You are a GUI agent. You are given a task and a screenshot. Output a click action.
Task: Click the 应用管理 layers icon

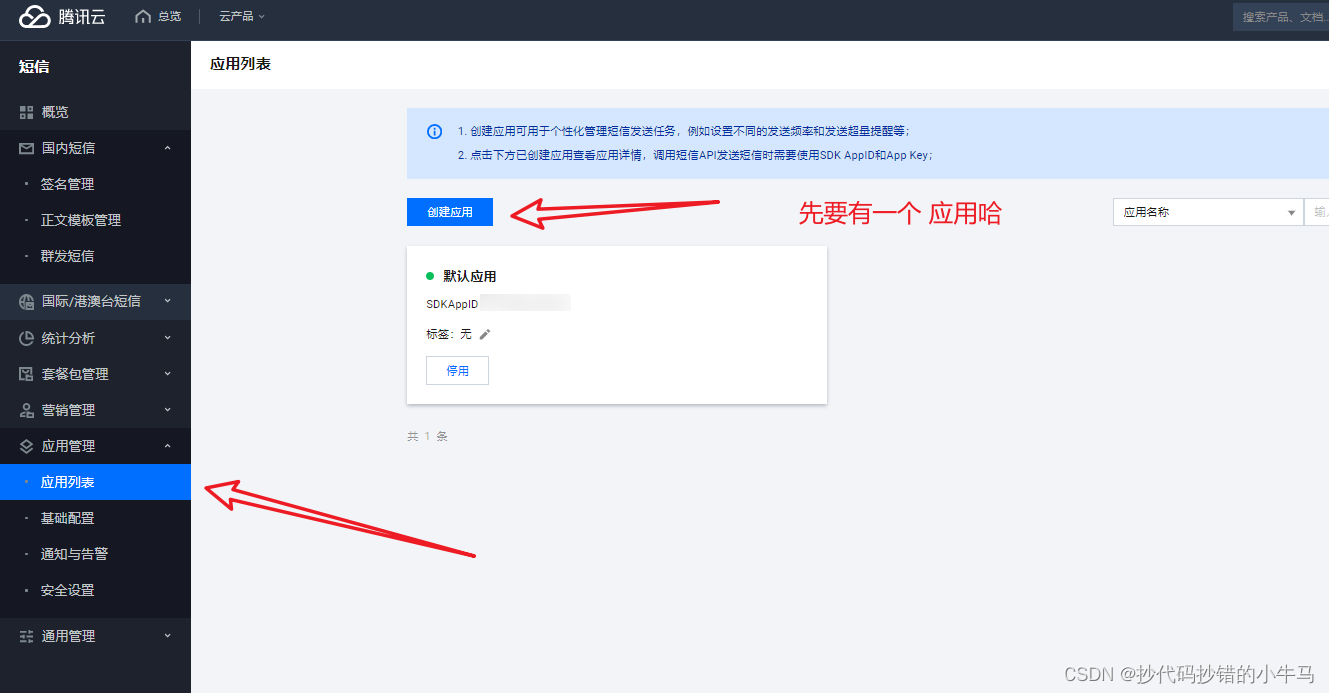(27, 446)
